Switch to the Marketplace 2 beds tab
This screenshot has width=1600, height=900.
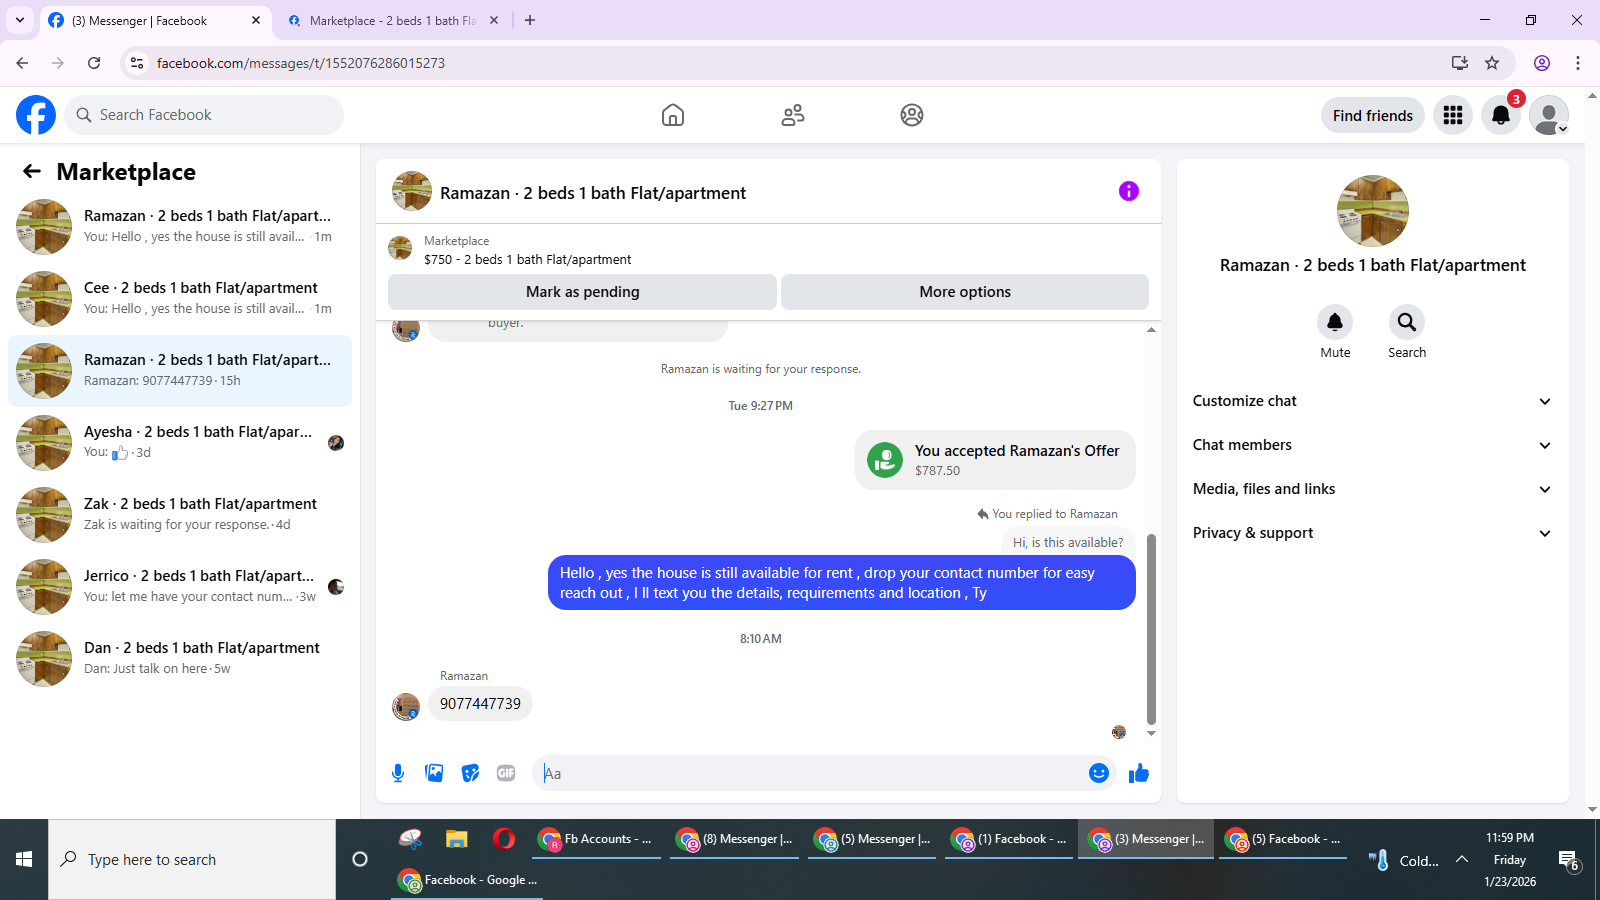click(x=390, y=20)
